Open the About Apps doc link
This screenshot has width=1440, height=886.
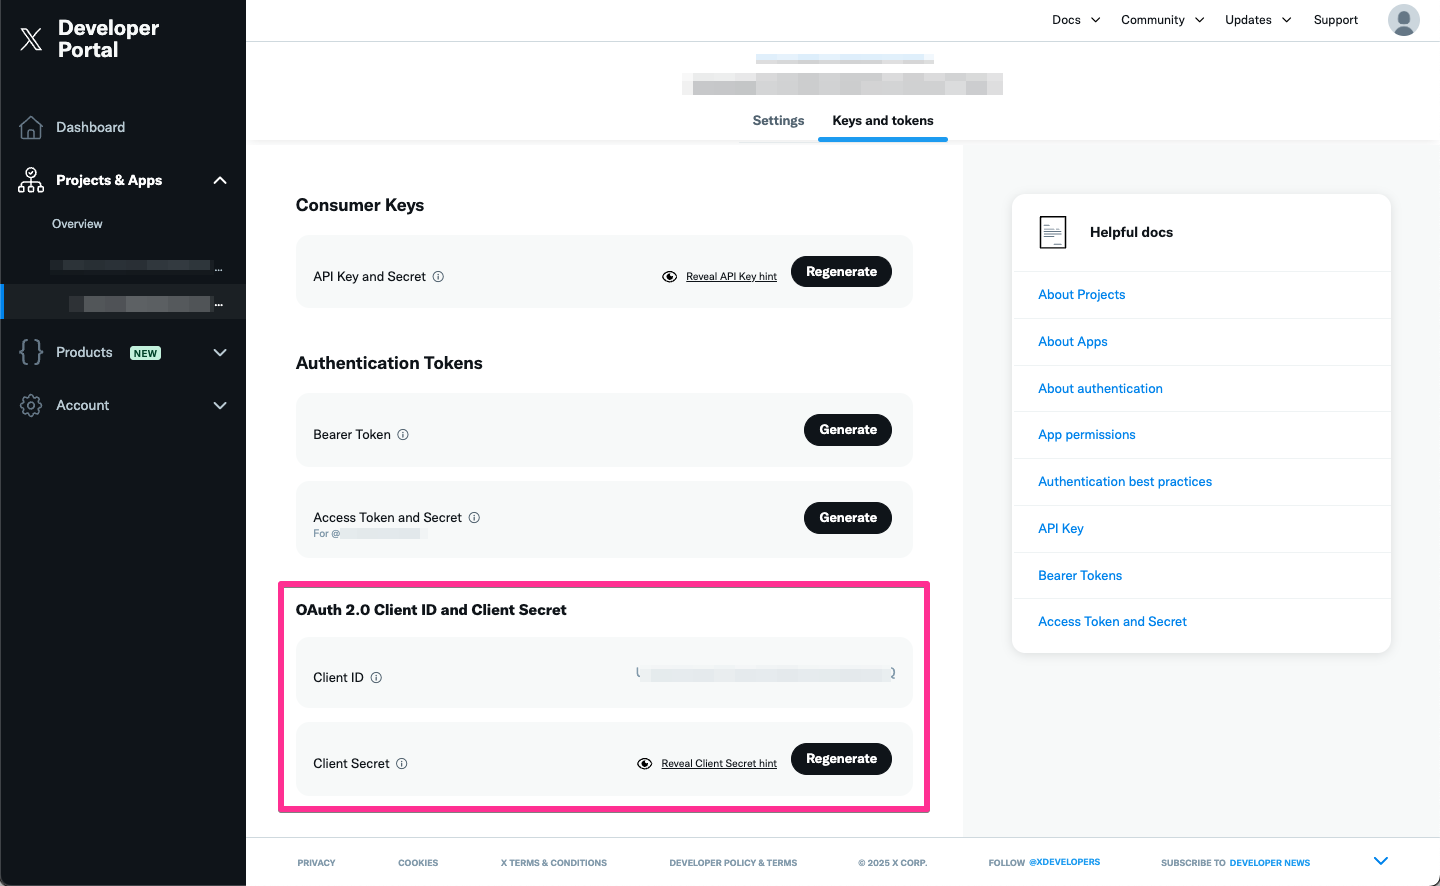(x=1073, y=342)
